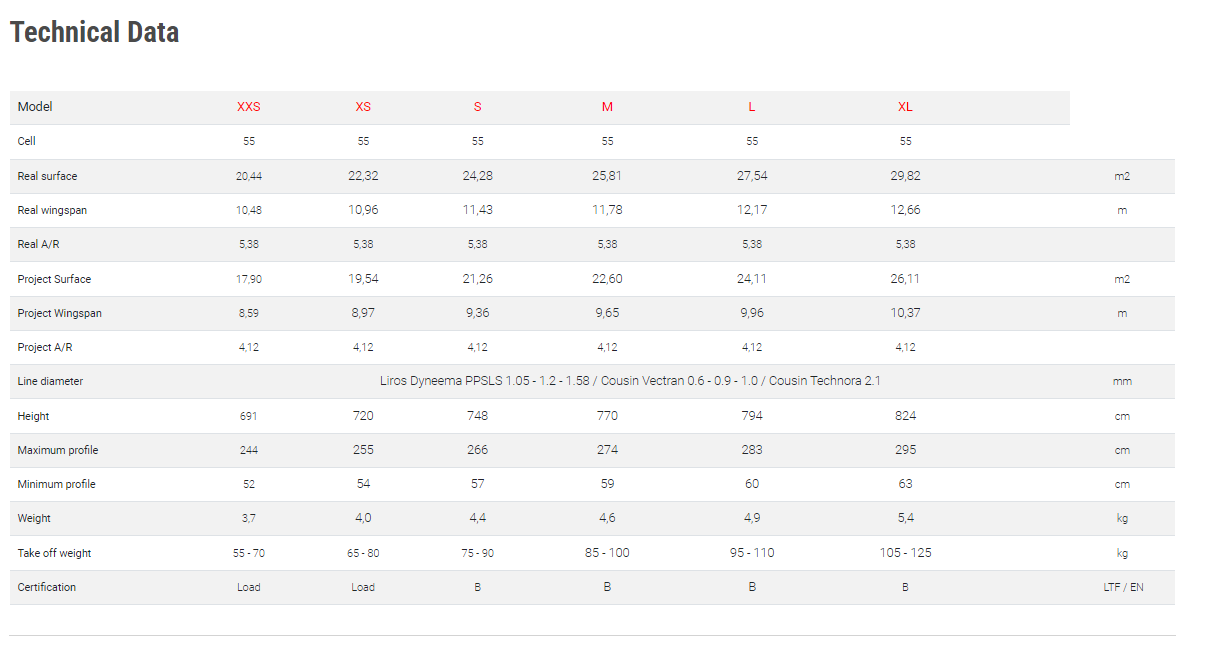Click the LTF / EN certification unit
The height and width of the screenshot is (668, 1211).
pyautogui.click(x=1122, y=587)
